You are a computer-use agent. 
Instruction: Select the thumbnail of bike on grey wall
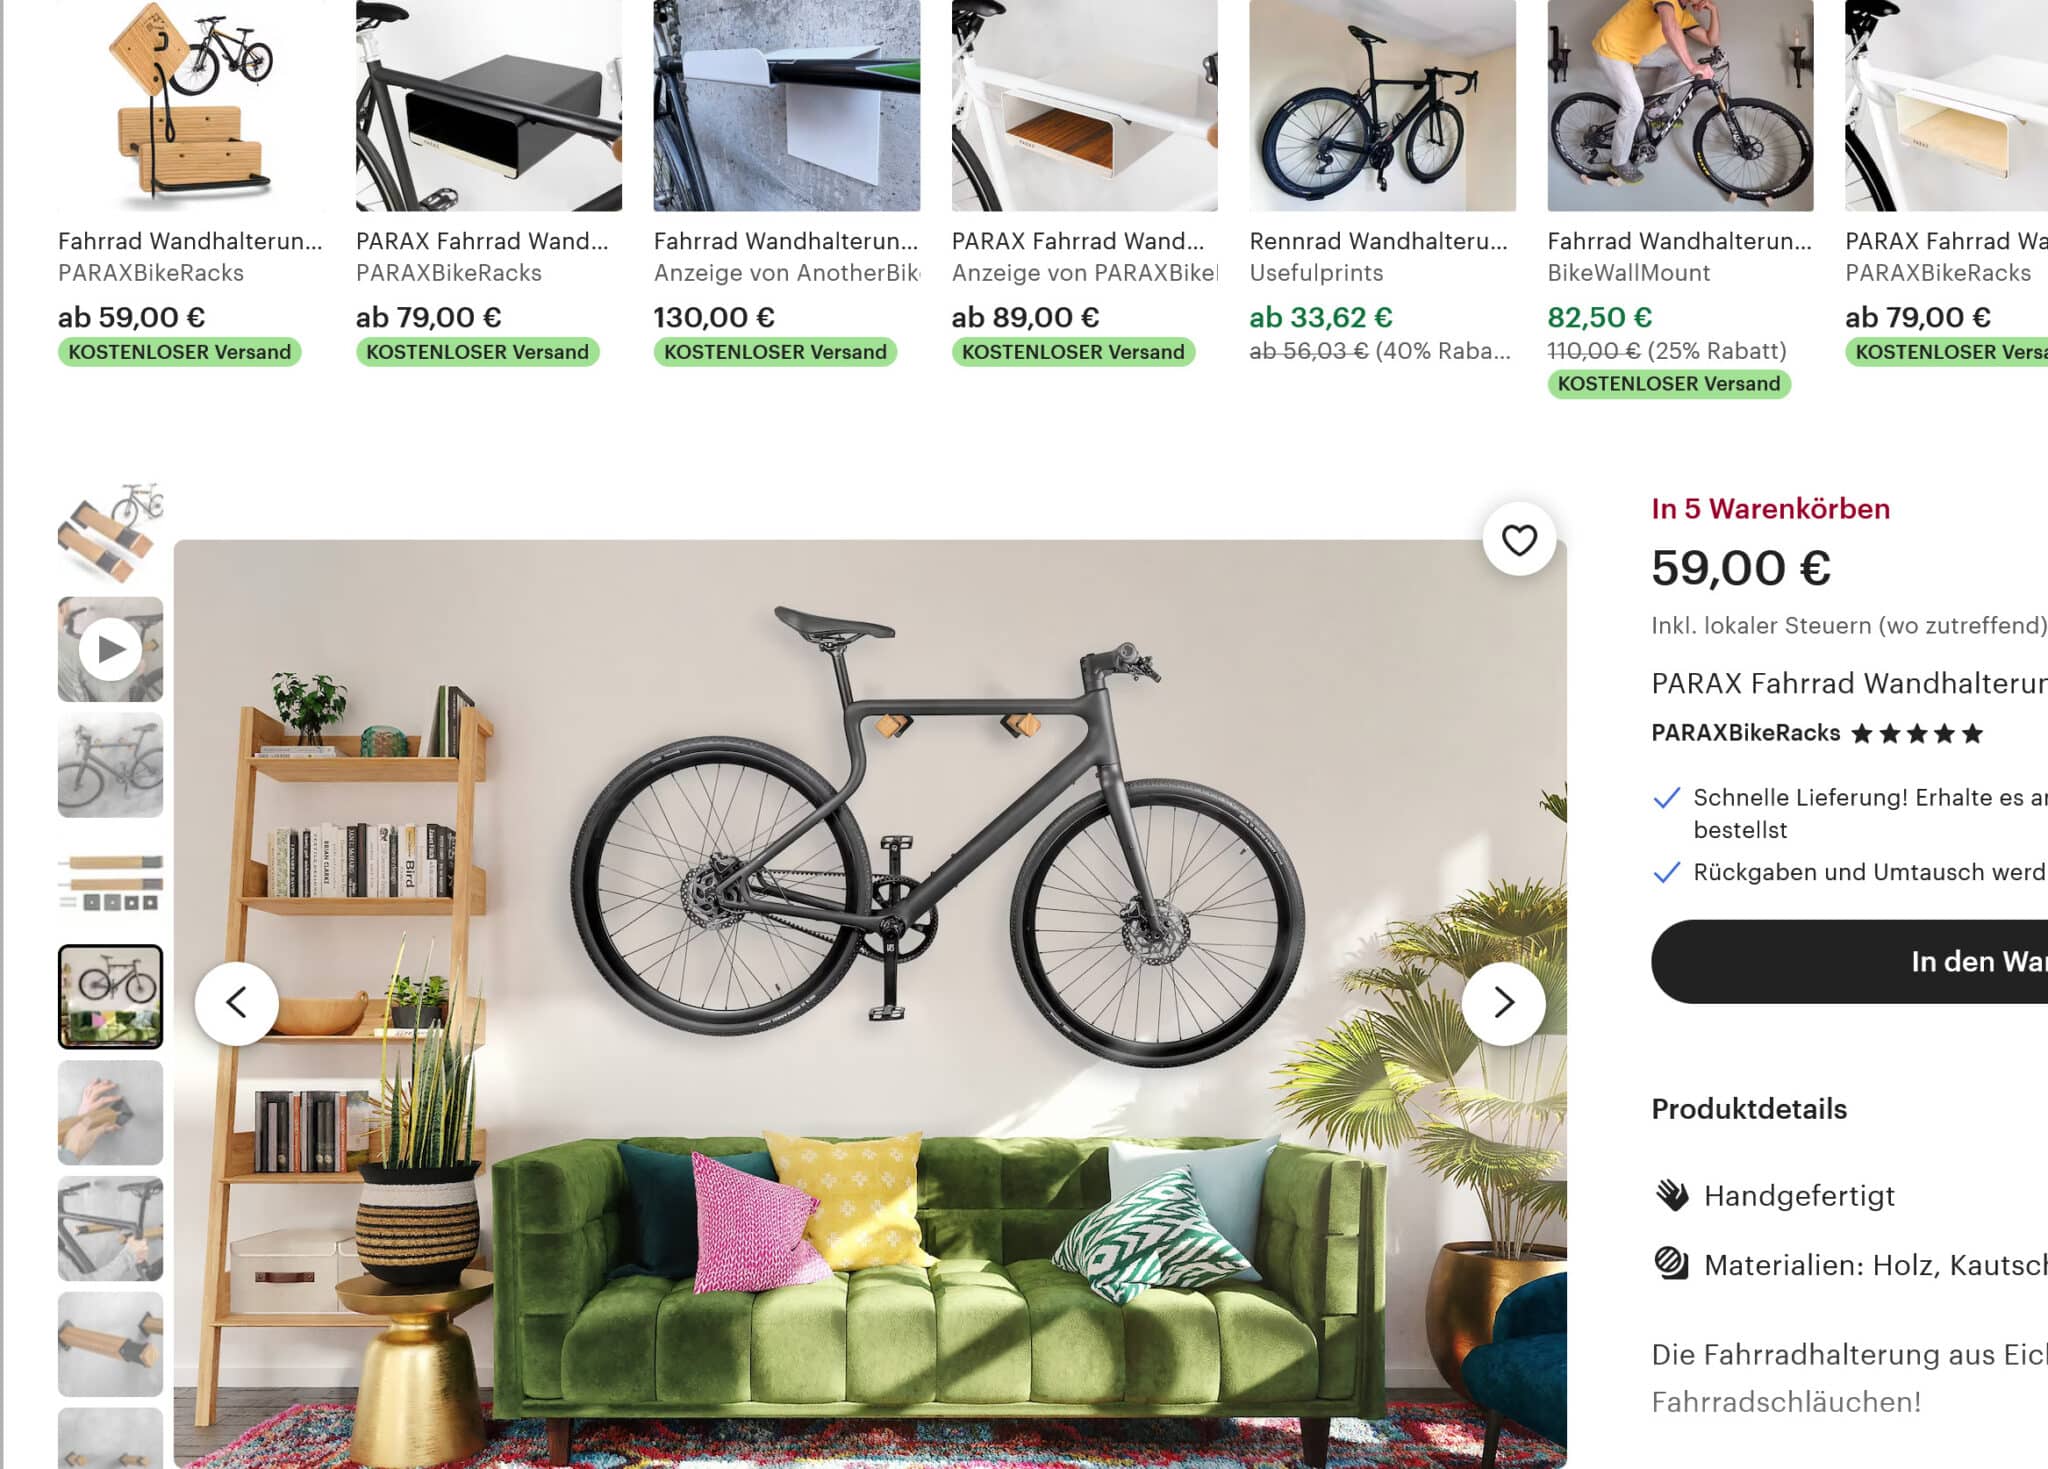[110, 765]
